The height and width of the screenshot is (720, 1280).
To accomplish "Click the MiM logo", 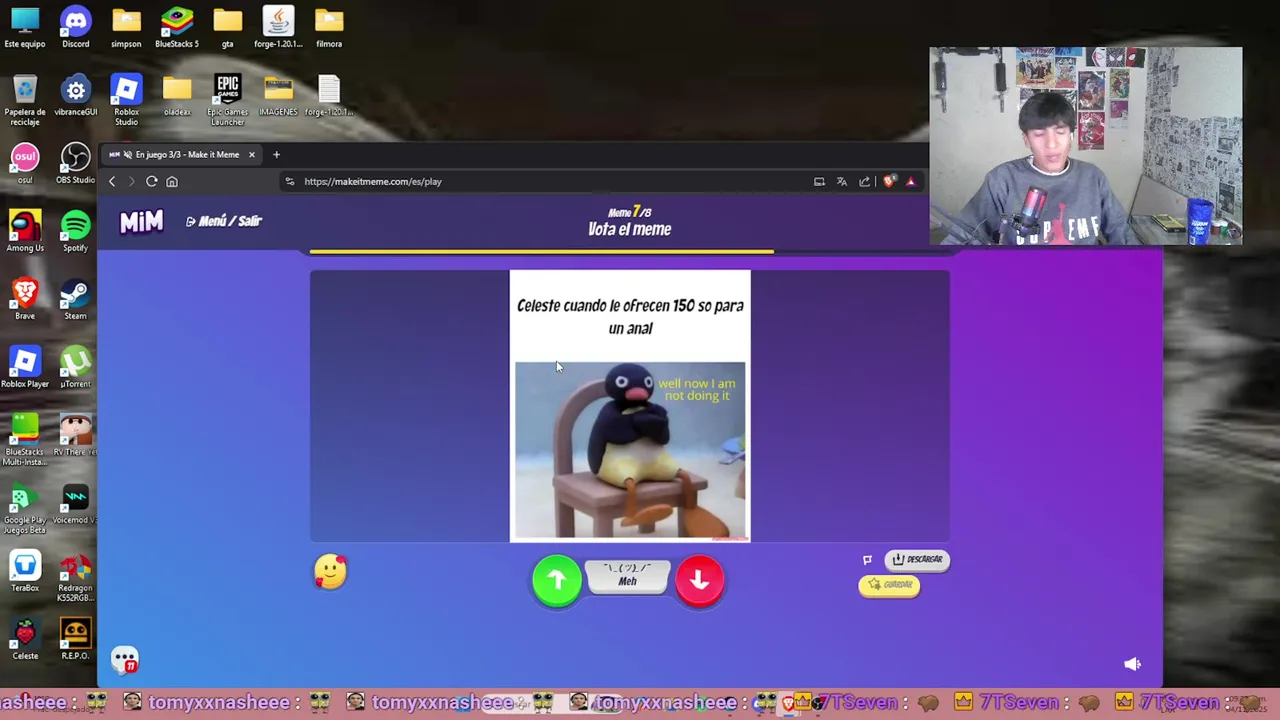I will (141, 221).
